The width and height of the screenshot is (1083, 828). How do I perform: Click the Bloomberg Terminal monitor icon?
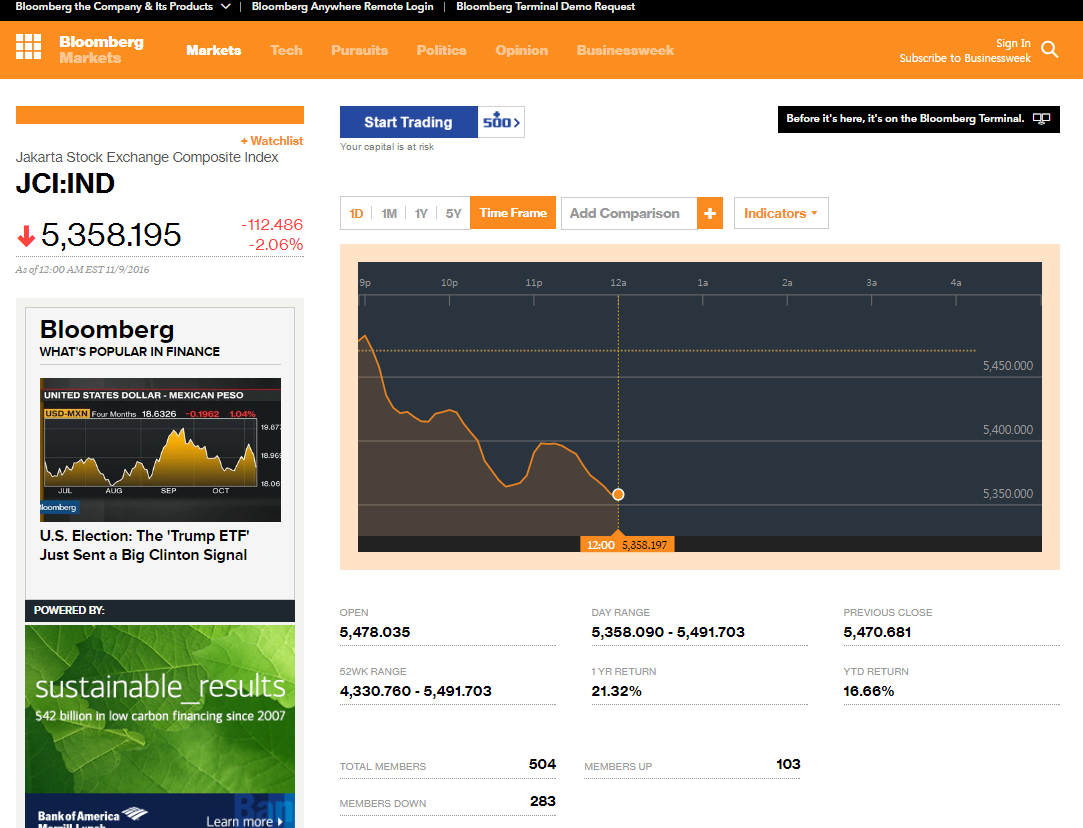[1041, 119]
